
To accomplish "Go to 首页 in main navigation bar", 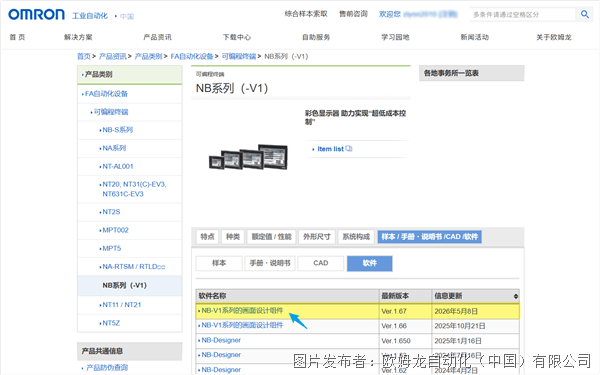I will [x=17, y=37].
